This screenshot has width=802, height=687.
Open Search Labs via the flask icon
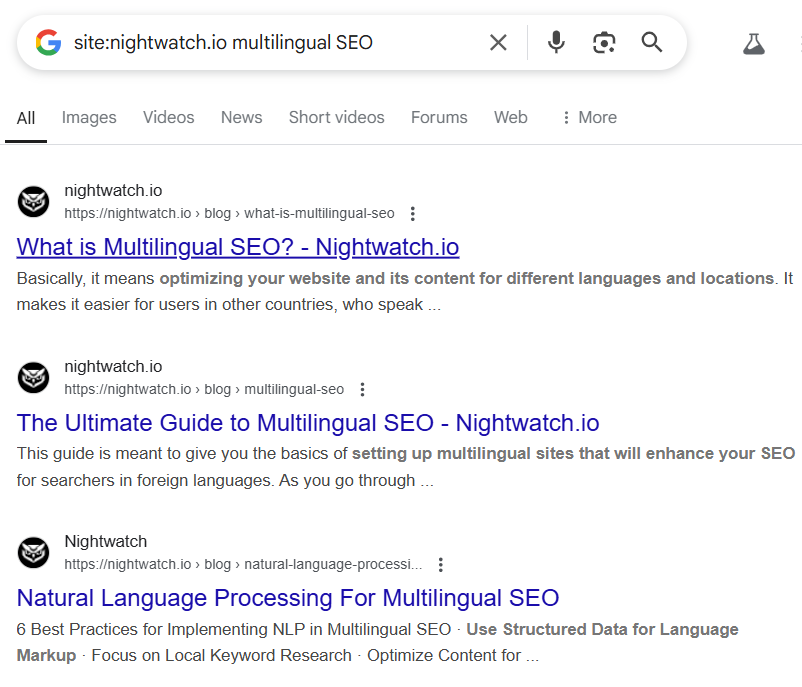point(754,42)
